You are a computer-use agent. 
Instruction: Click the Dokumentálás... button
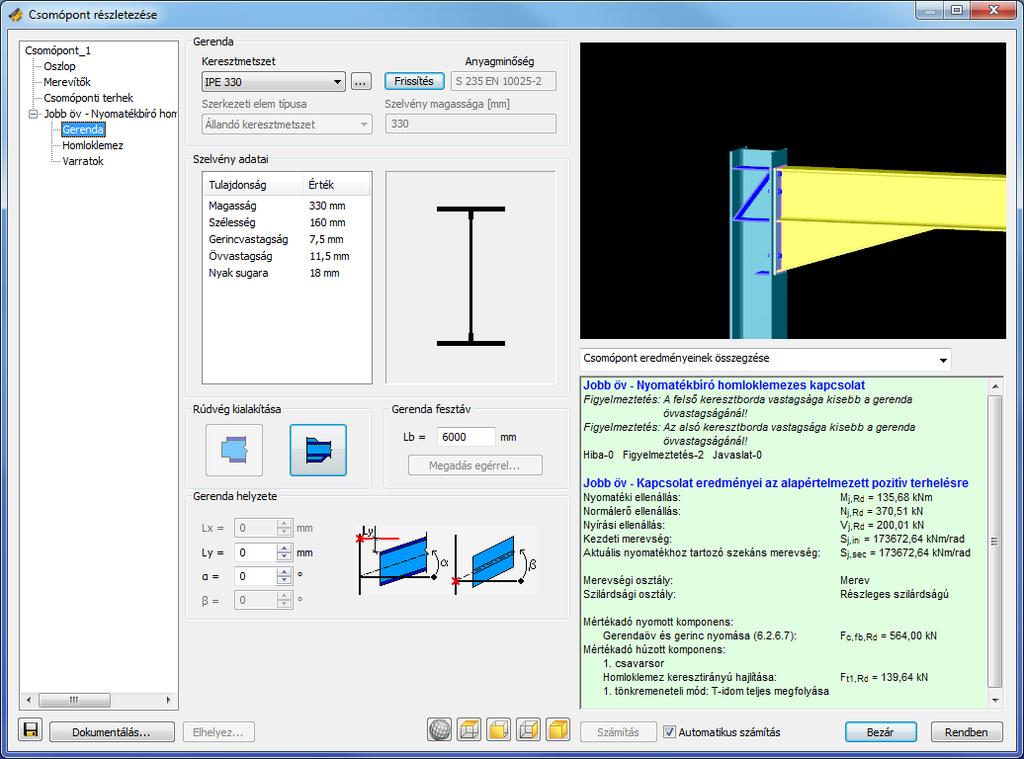click(x=112, y=732)
